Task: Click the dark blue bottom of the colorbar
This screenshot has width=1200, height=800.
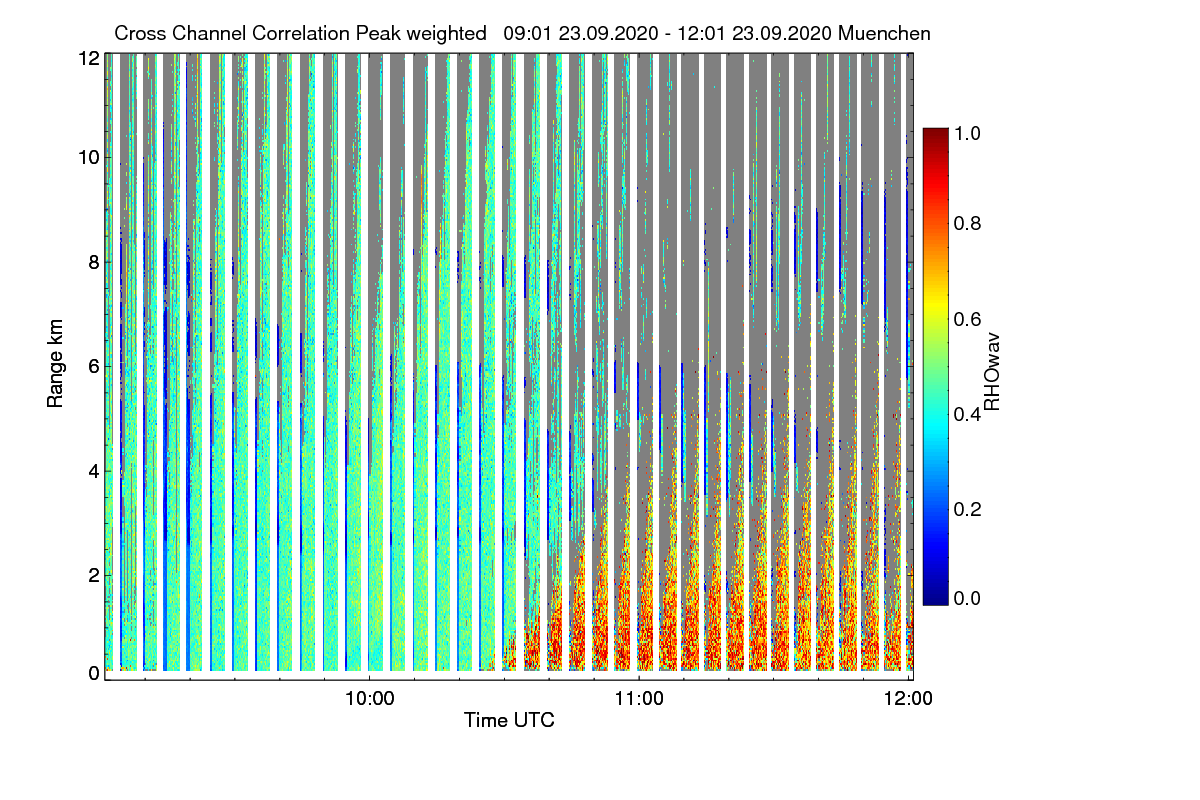Action: tap(935, 596)
